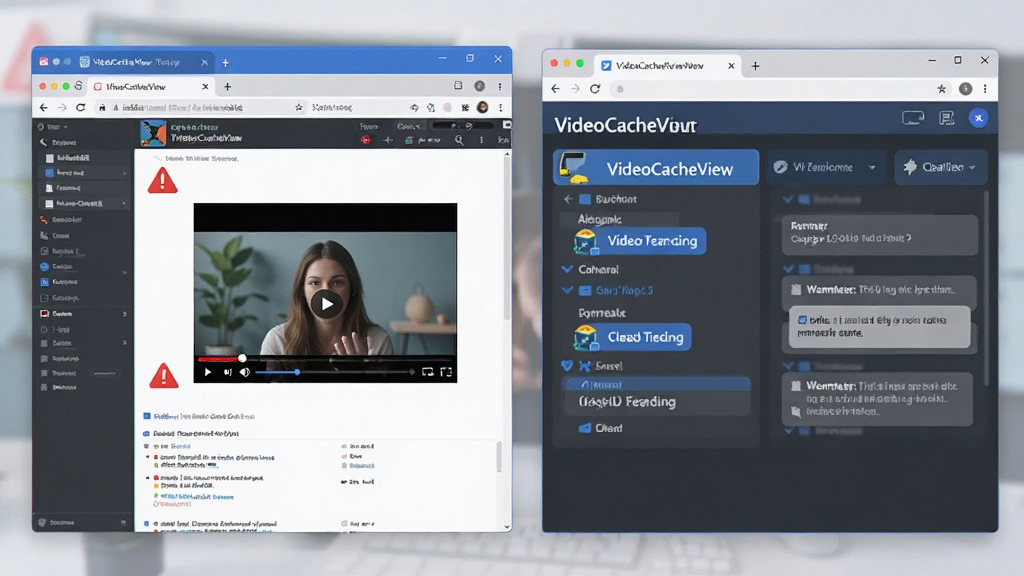The width and height of the screenshot is (1024, 576).
Task: Click the screen-cast icon in the VideoCacheVuut header
Action: coord(913,118)
